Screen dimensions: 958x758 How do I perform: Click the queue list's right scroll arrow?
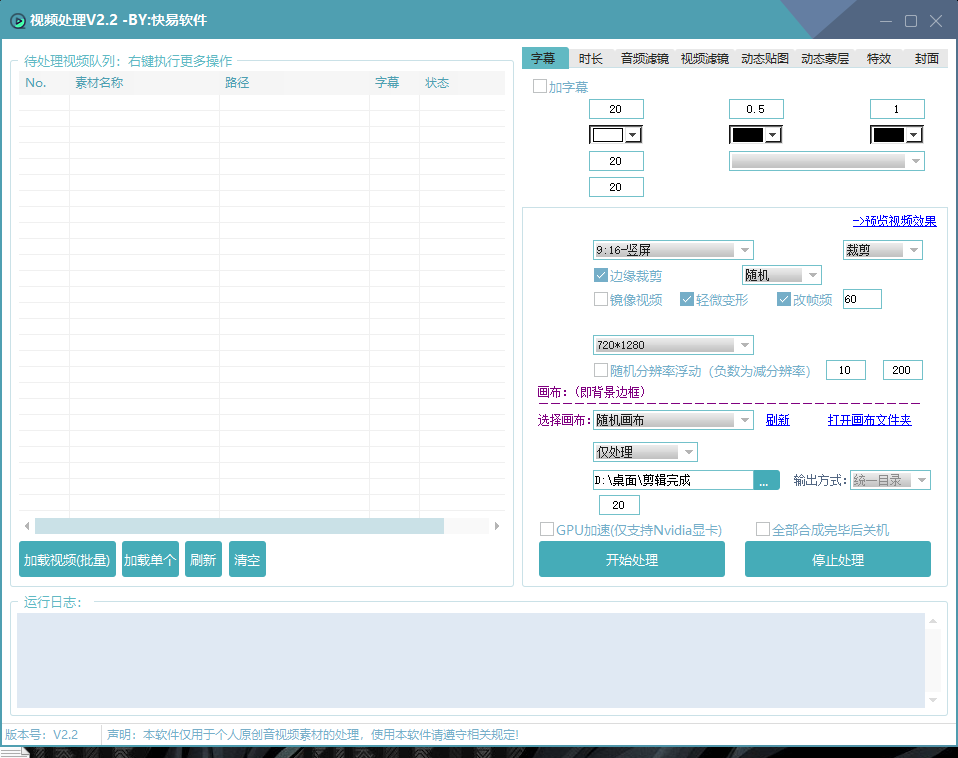[x=497, y=526]
